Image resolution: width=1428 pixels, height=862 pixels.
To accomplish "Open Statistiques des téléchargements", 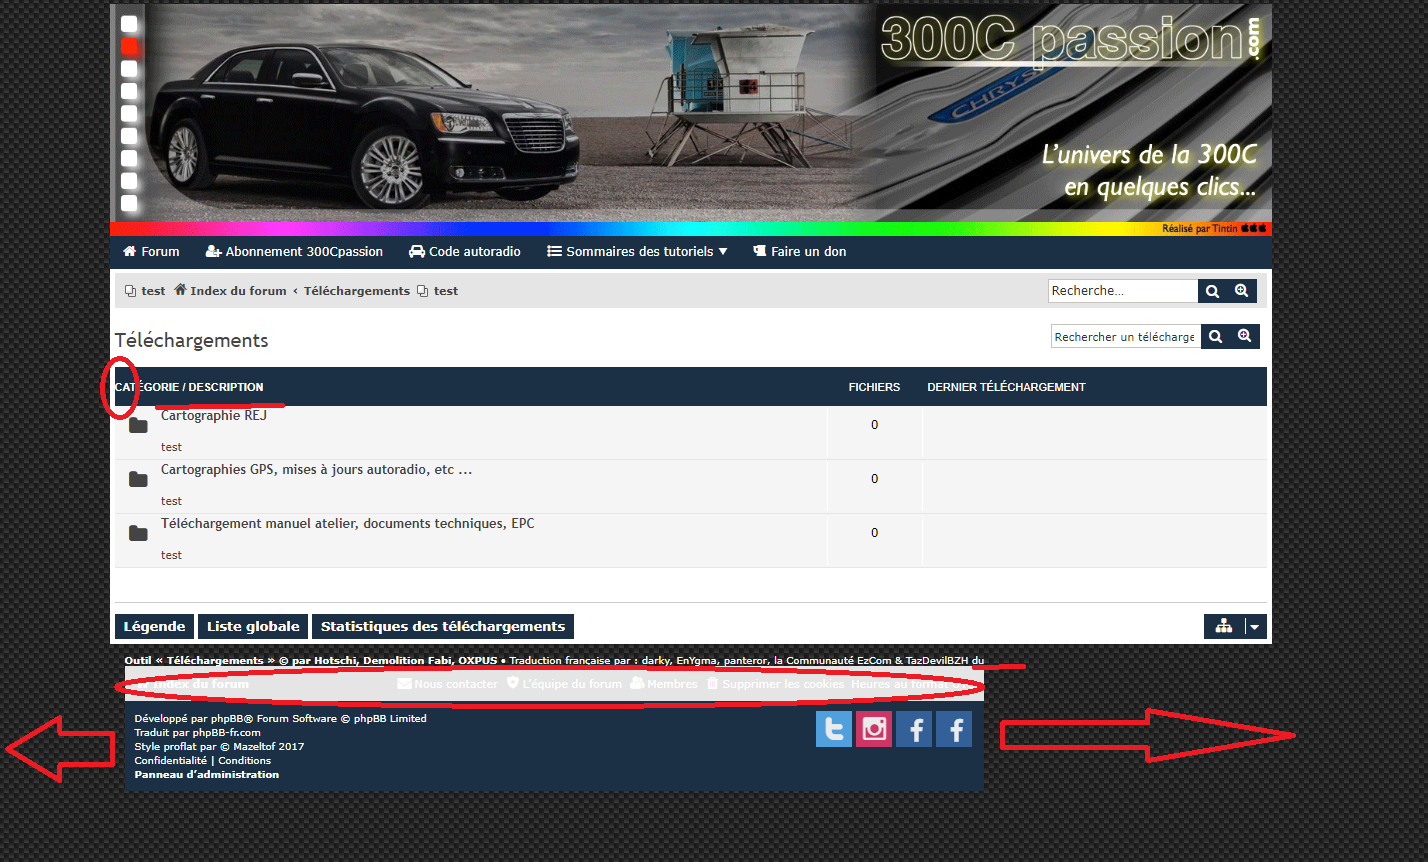I will 443,627.
